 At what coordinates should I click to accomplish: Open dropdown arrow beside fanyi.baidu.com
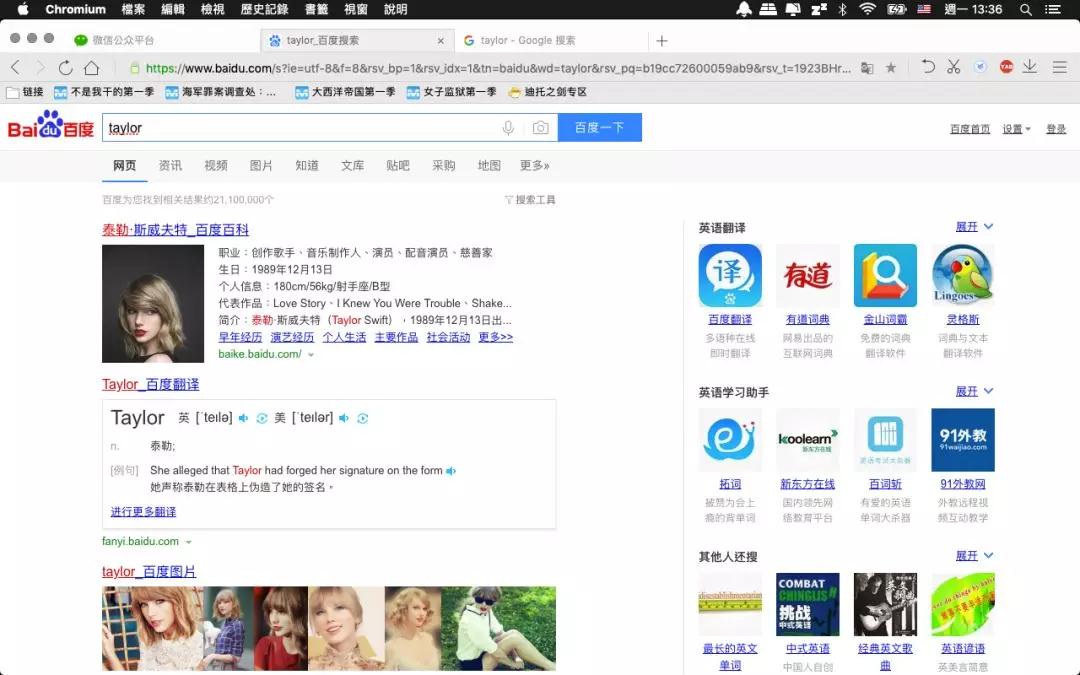[189, 542]
